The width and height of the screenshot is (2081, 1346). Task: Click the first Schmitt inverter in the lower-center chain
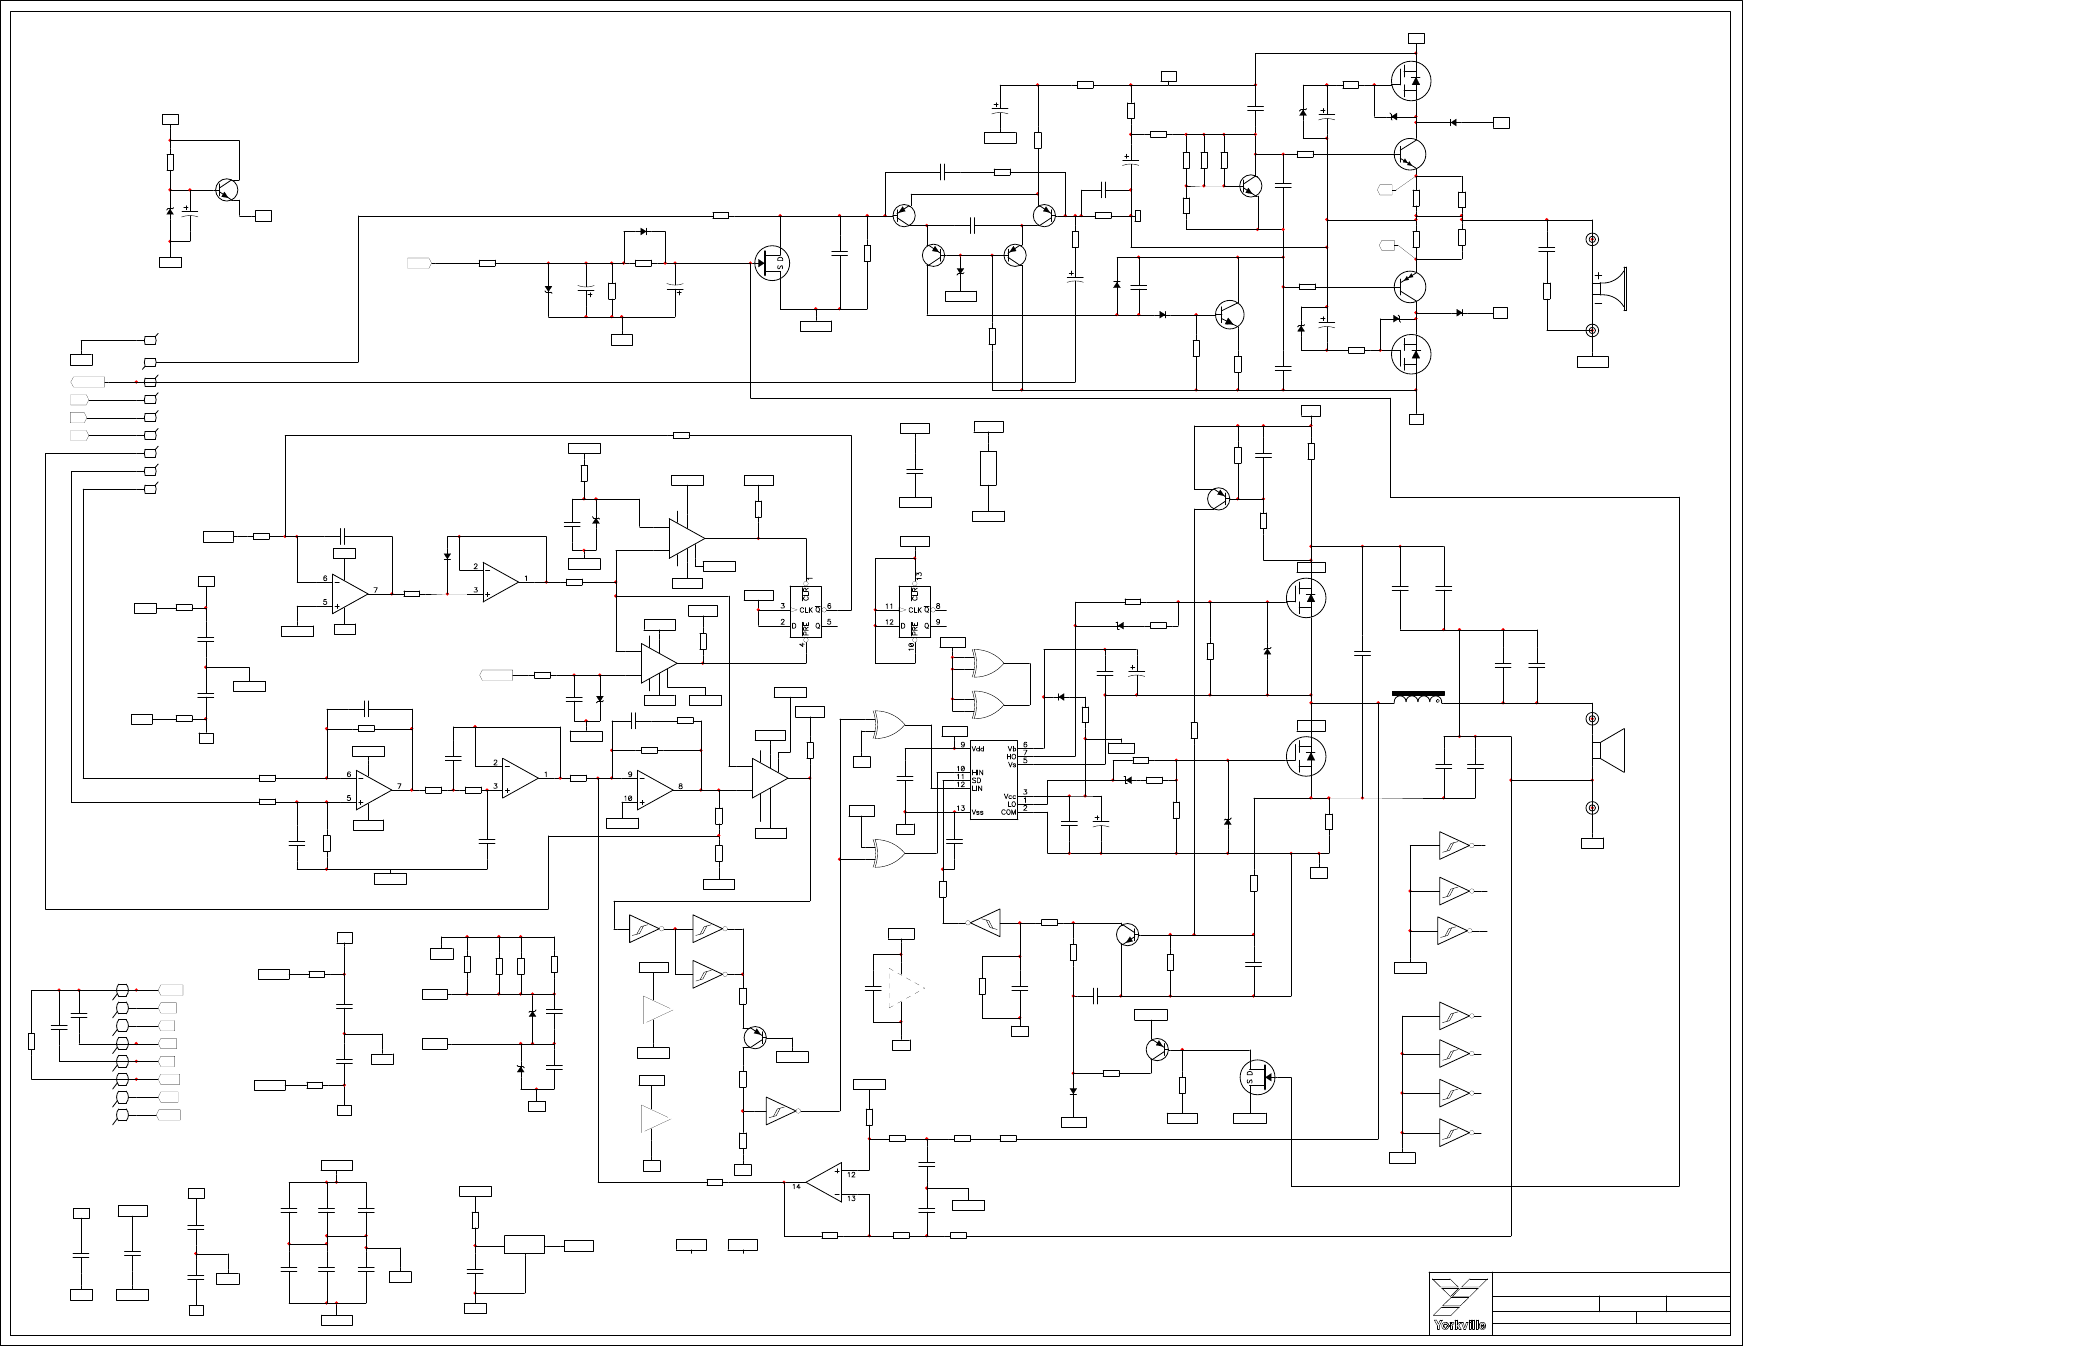(x=645, y=929)
